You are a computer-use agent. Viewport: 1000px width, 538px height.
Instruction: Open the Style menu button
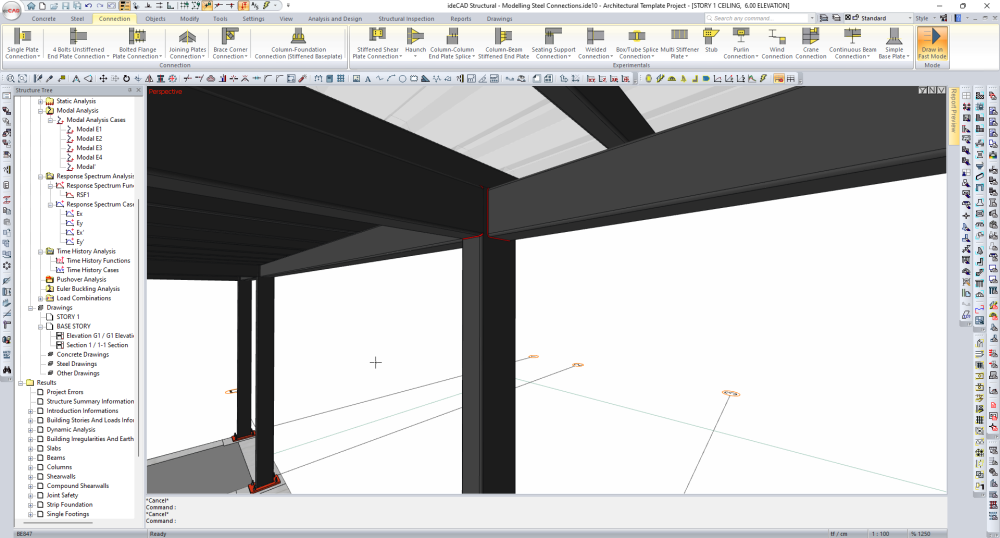click(x=922, y=18)
